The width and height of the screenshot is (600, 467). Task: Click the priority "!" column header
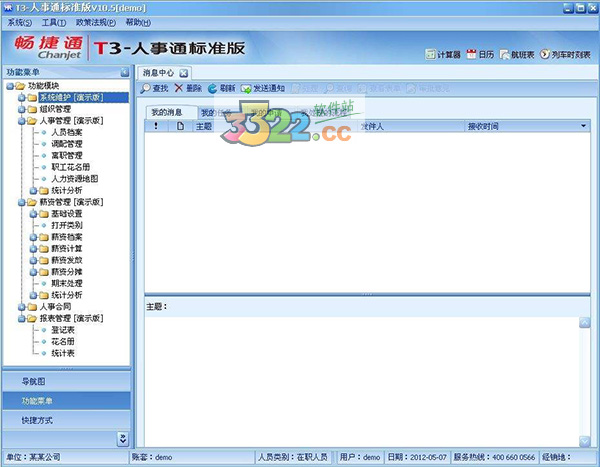pyautogui.click(x=156, y=126)
